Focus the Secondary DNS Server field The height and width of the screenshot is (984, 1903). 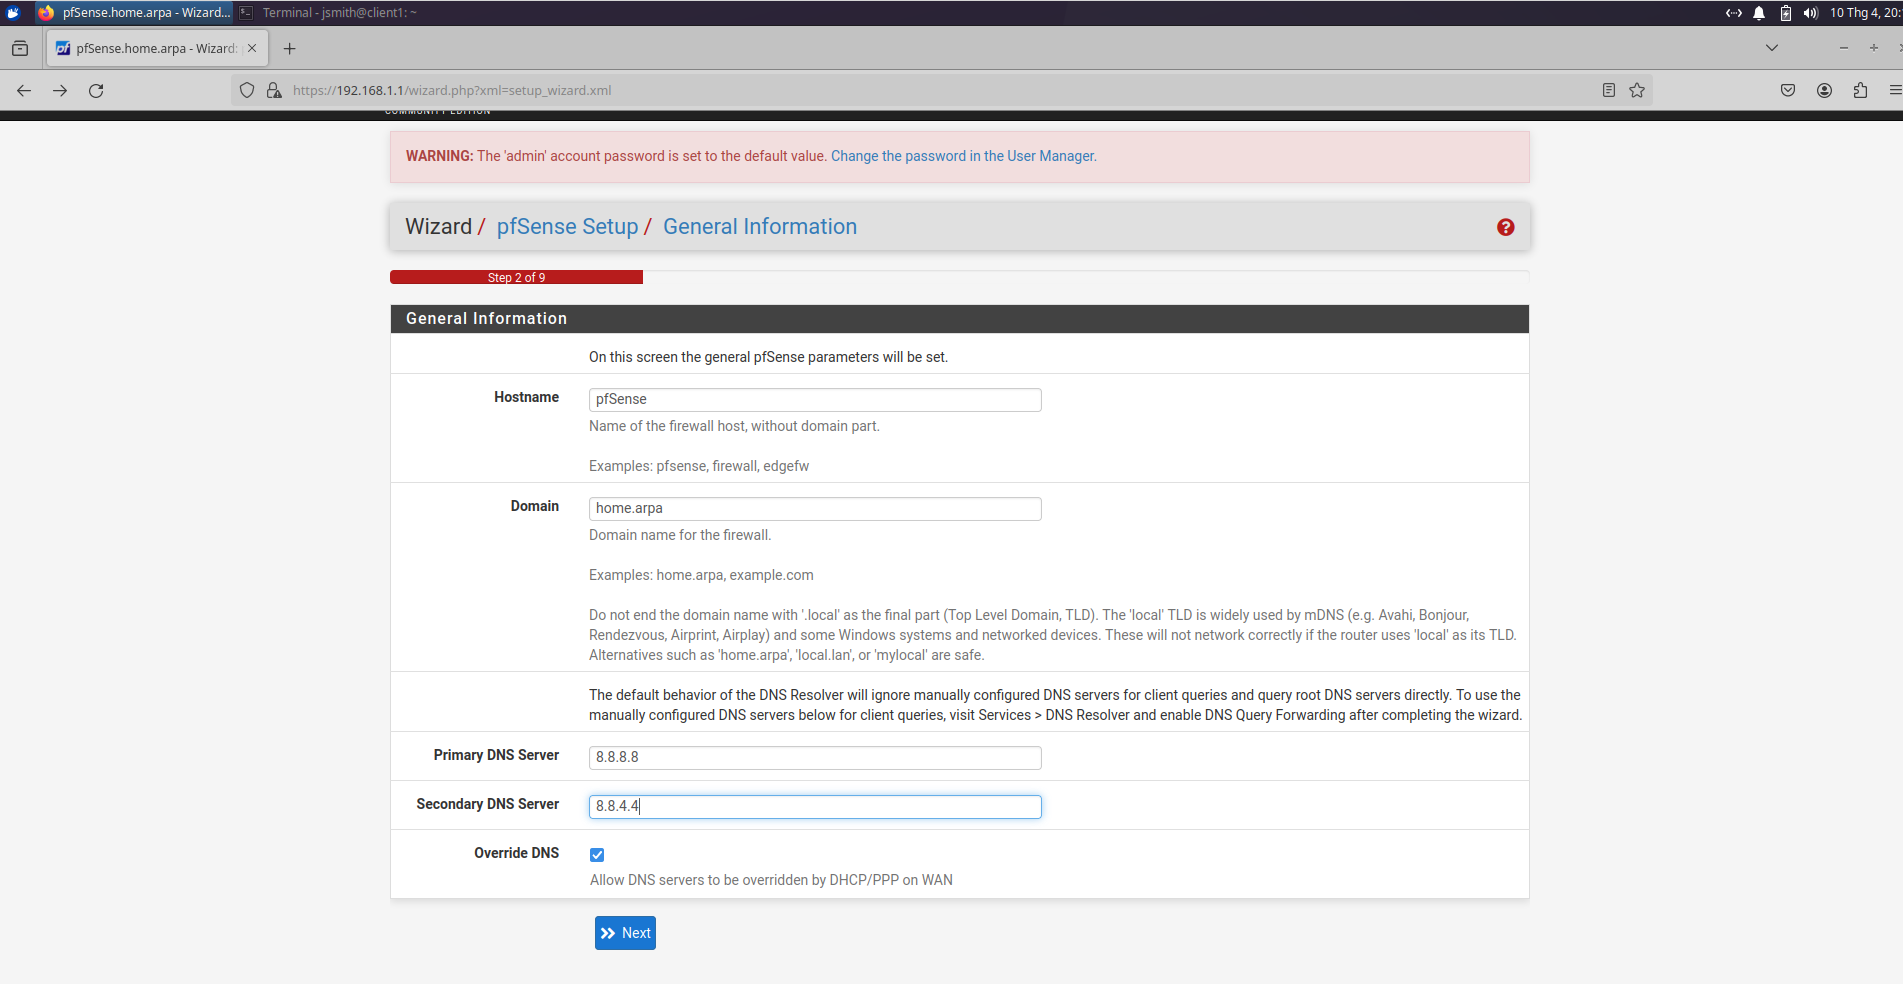click(815, 807)
